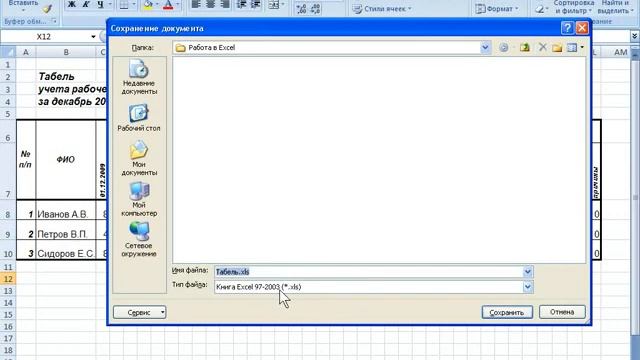The width and height of the screenshot is (640, 360).
Task: Select row 12 header
Action: [x=8, y=279]
